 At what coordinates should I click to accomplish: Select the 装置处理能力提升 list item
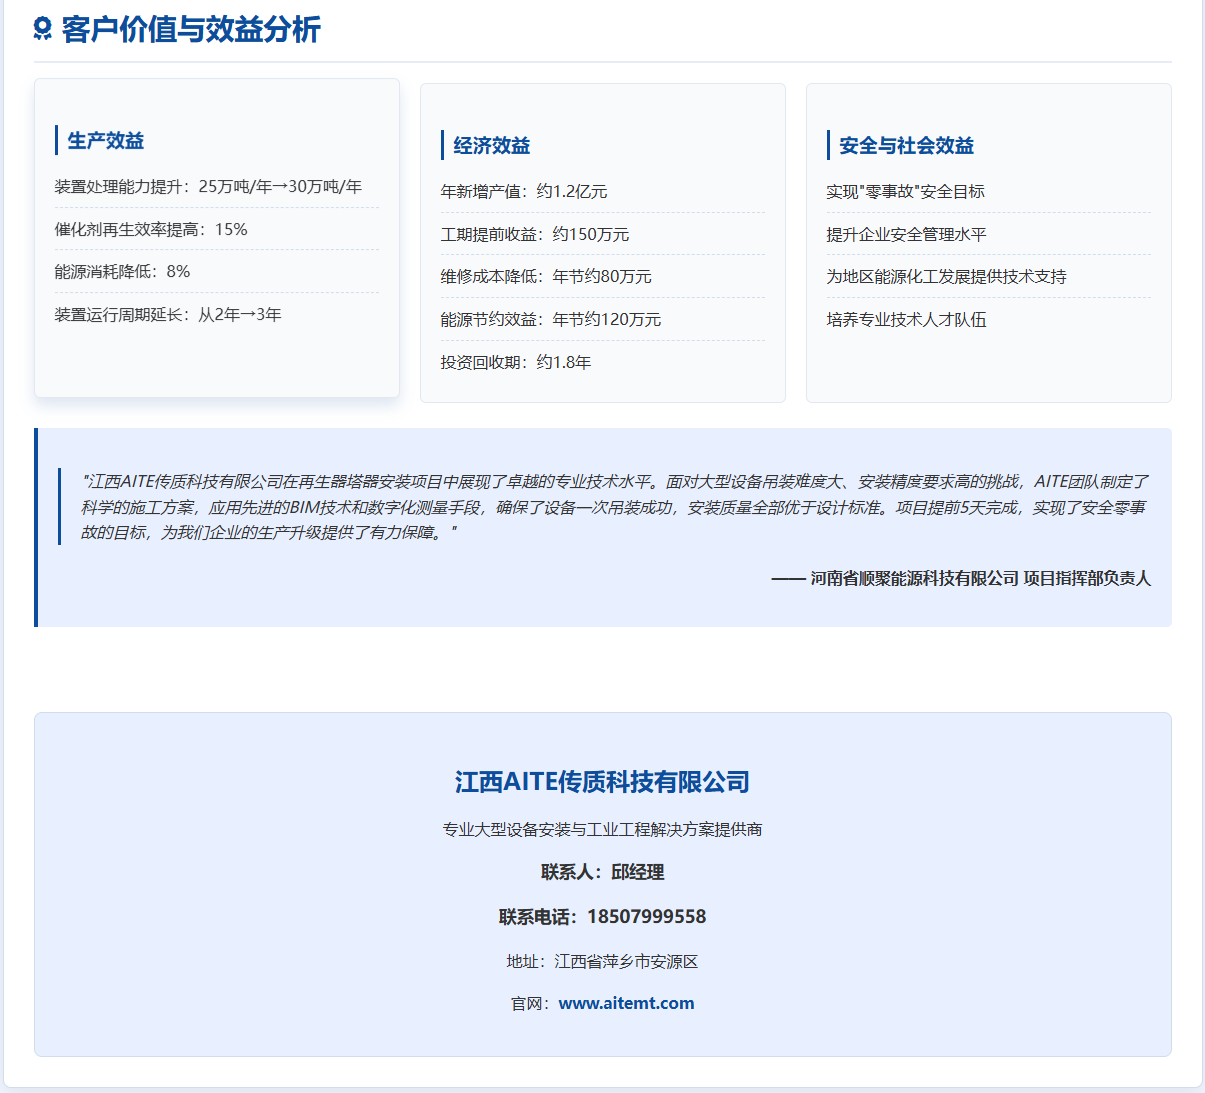[208, 187]
